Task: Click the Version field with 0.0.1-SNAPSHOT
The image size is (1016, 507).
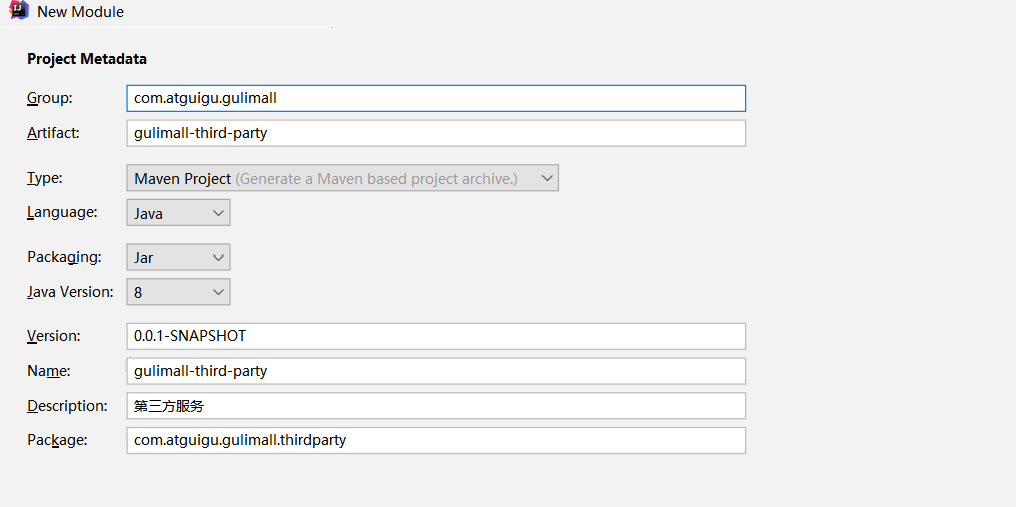Action: pos(436,336)
